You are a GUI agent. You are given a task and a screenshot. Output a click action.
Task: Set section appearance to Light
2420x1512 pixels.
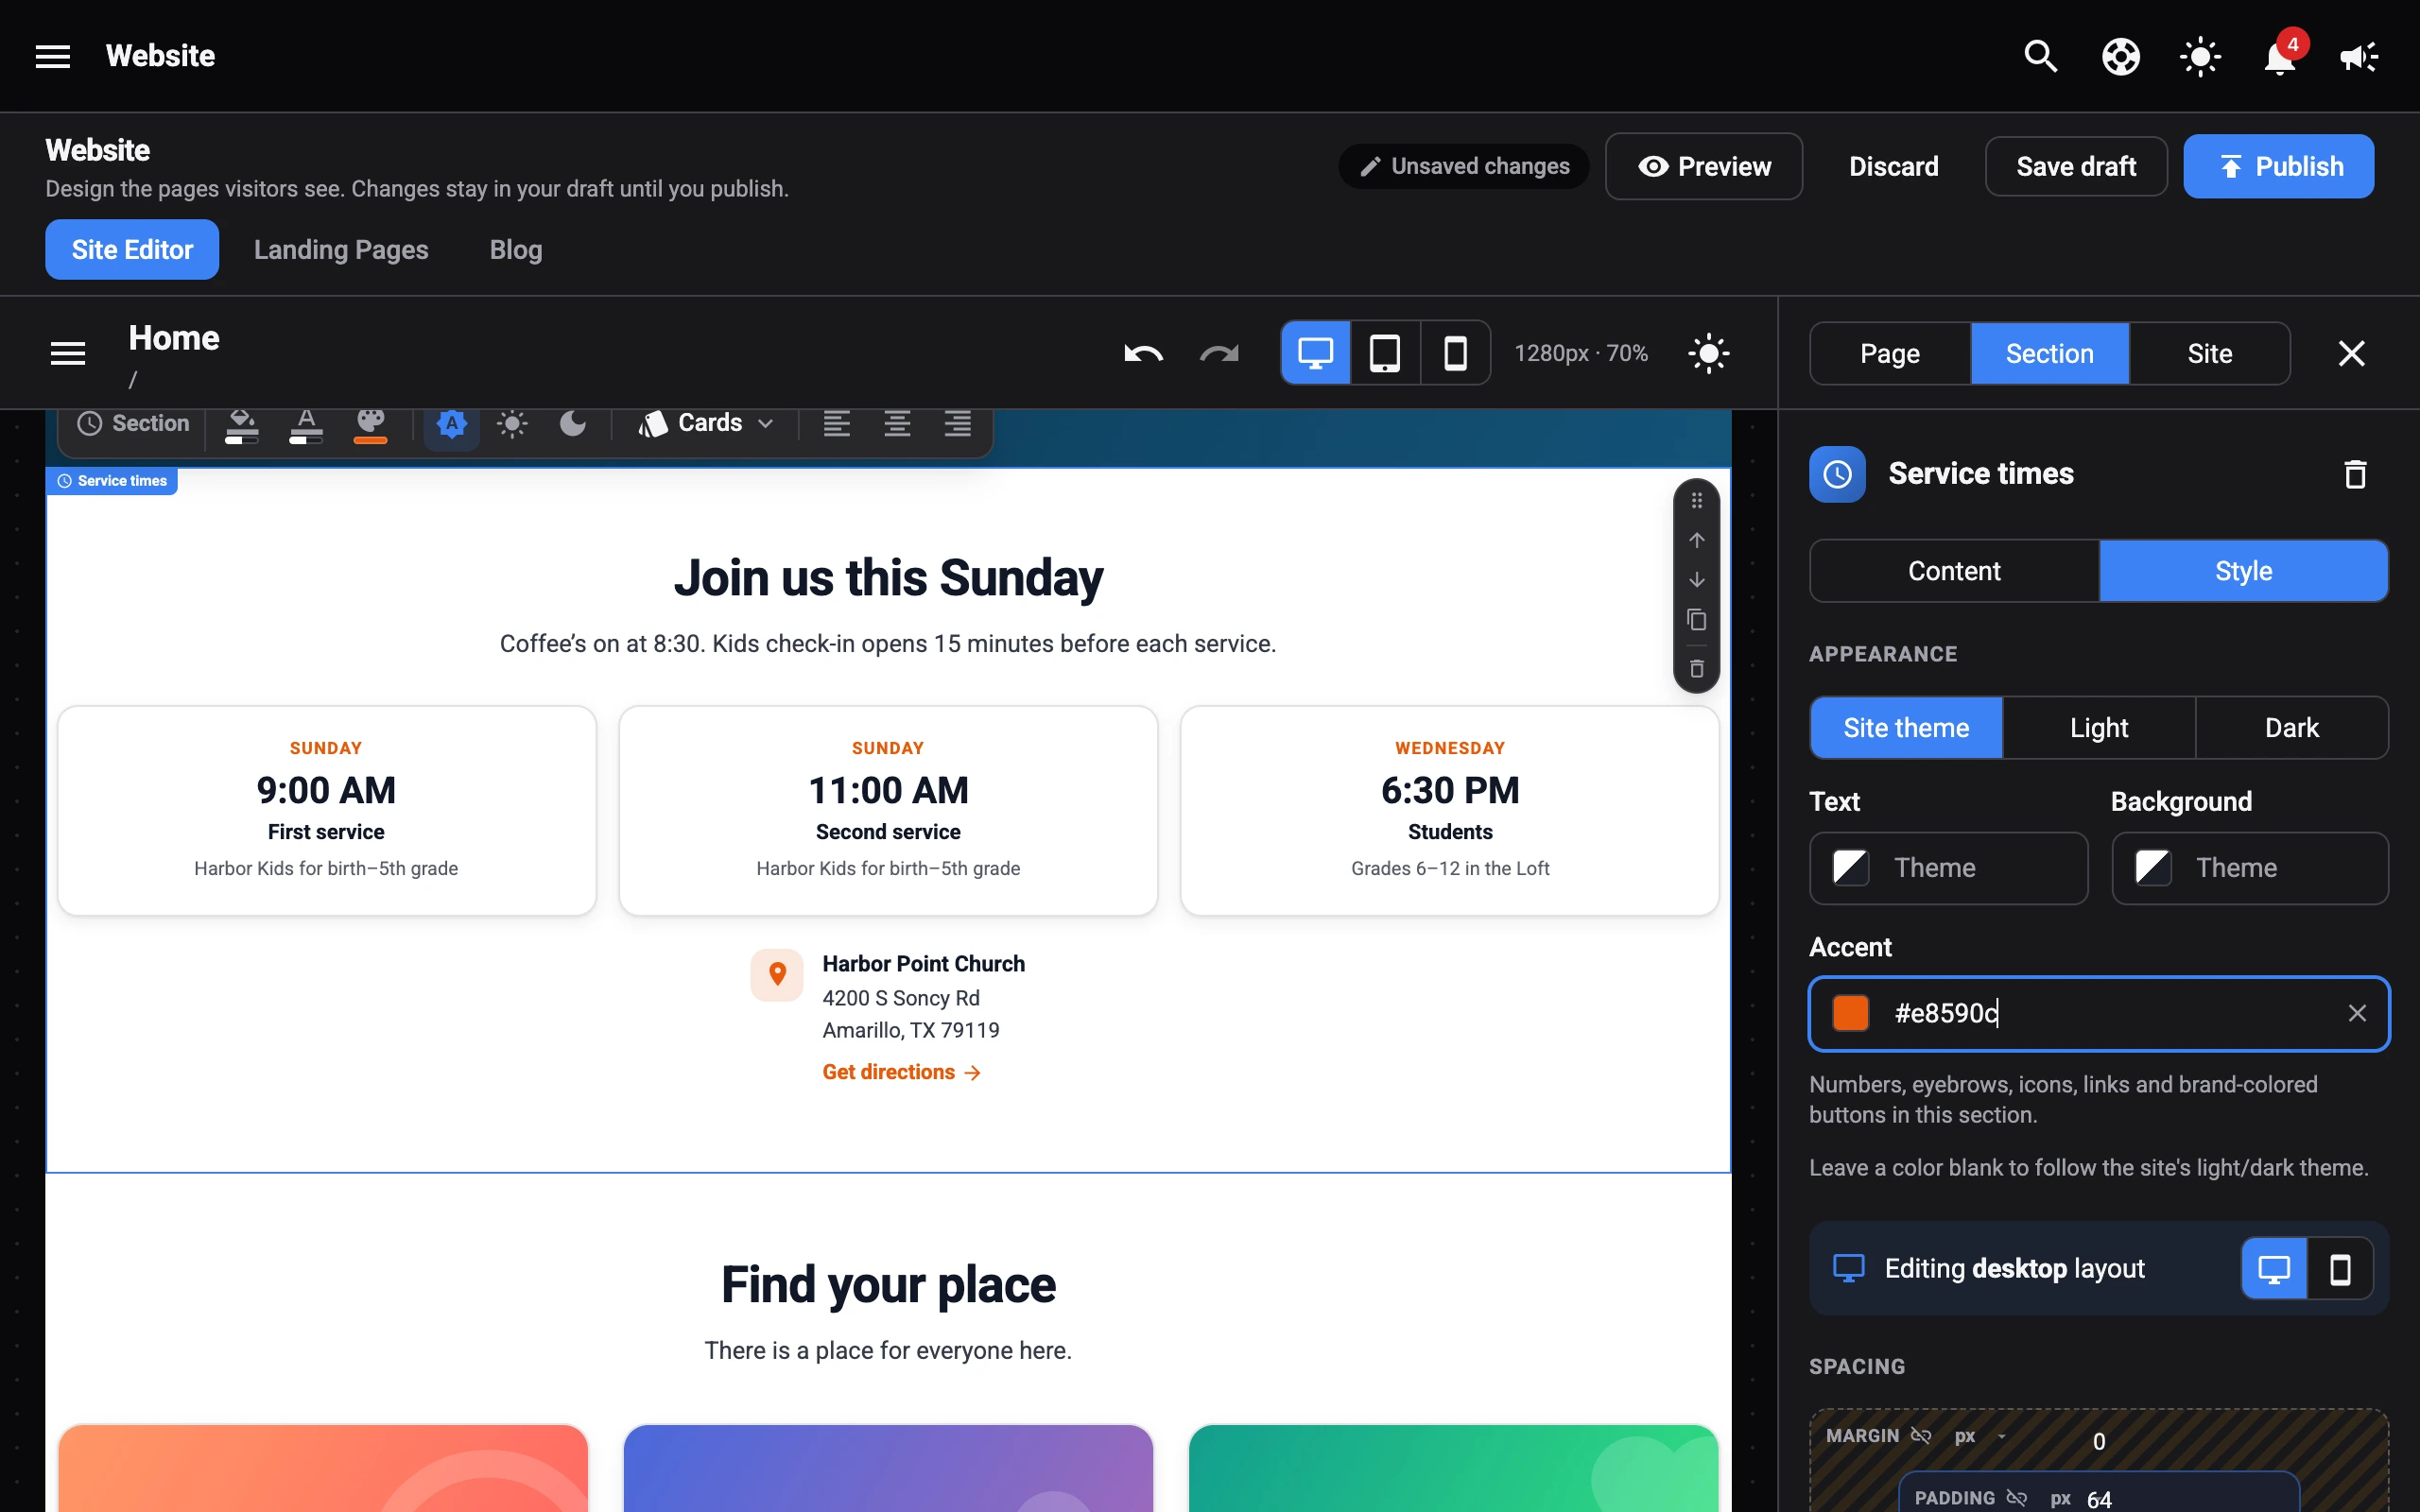[2099, 728]
